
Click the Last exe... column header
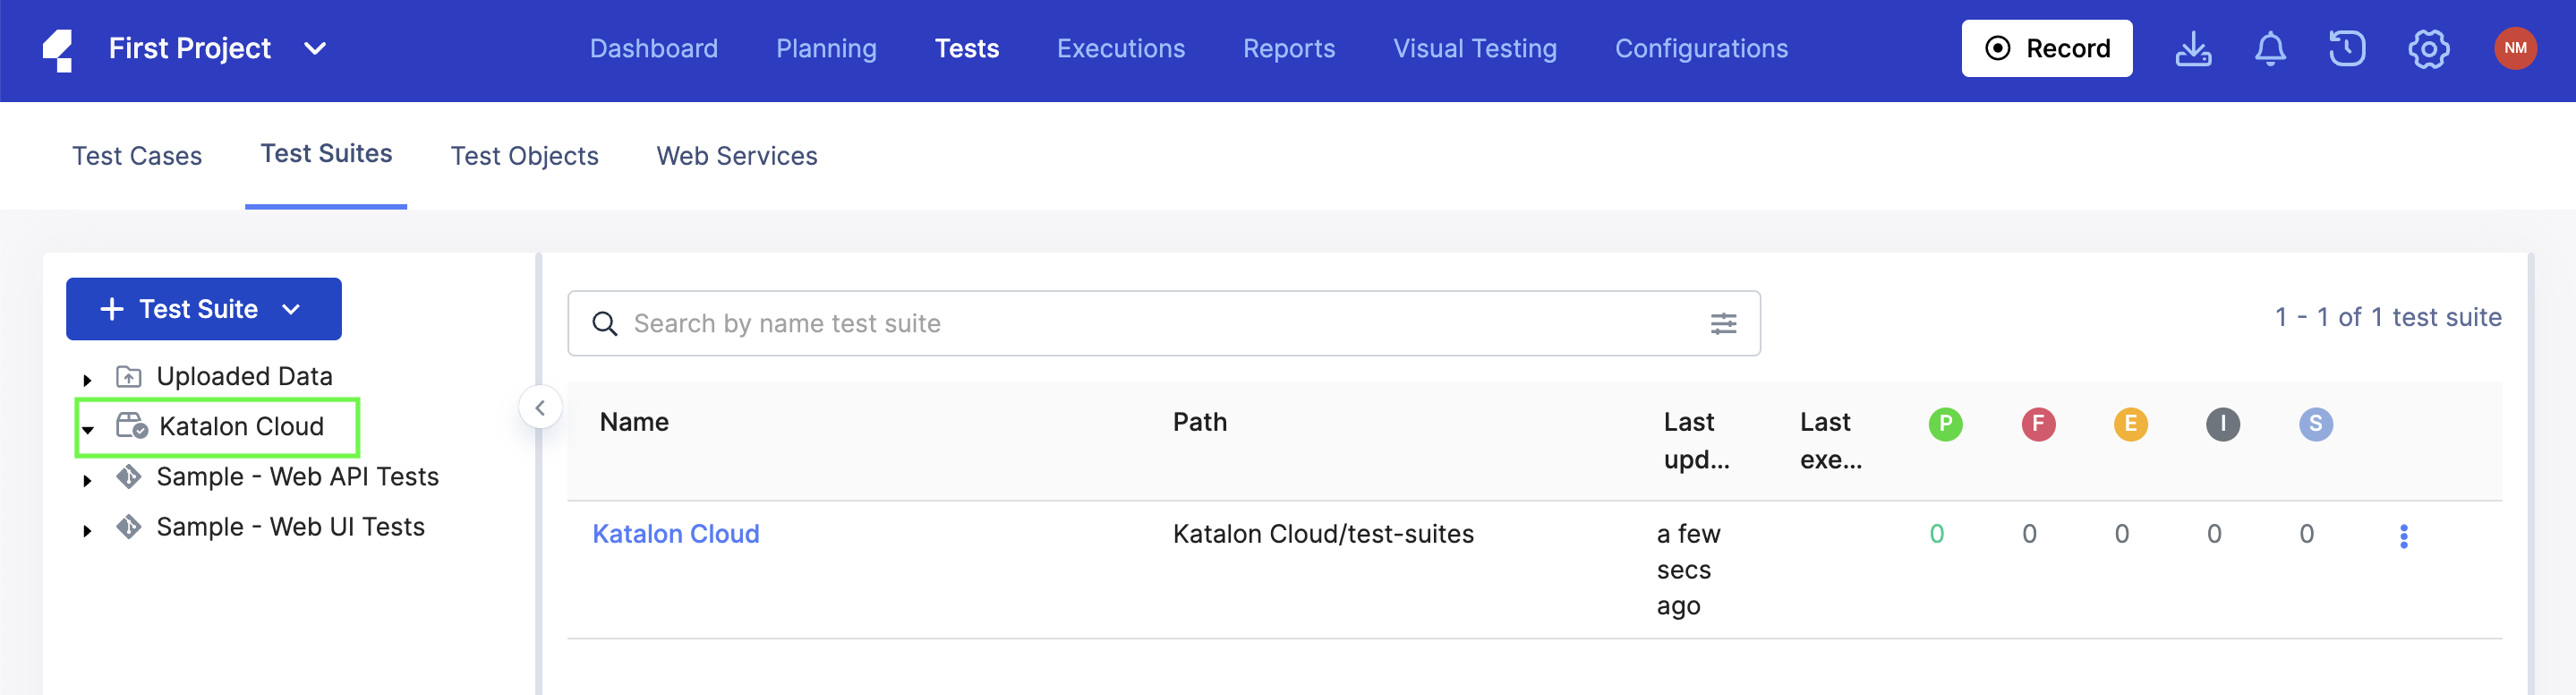[1830, 441]
